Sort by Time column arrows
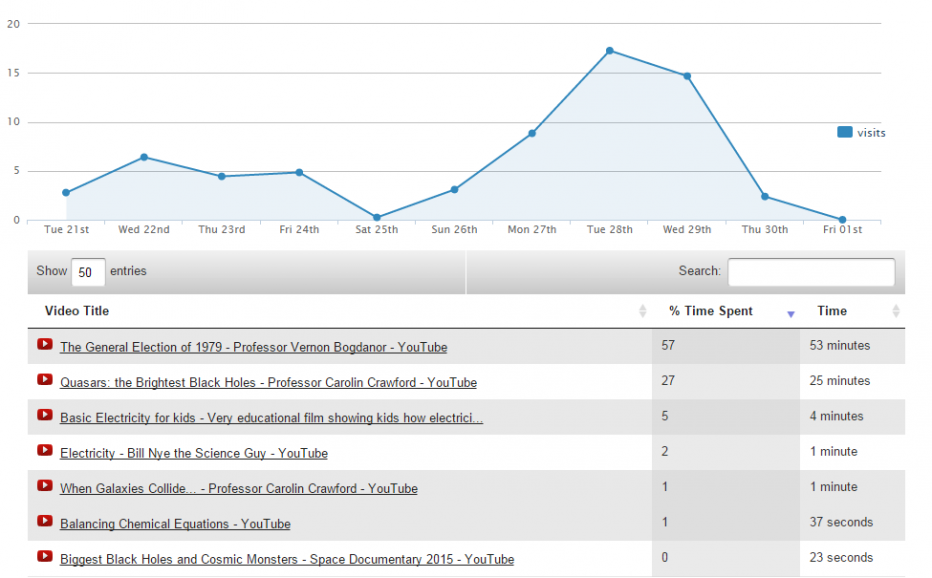Viewport: 932px width, 578px height. tap(896, 311)
